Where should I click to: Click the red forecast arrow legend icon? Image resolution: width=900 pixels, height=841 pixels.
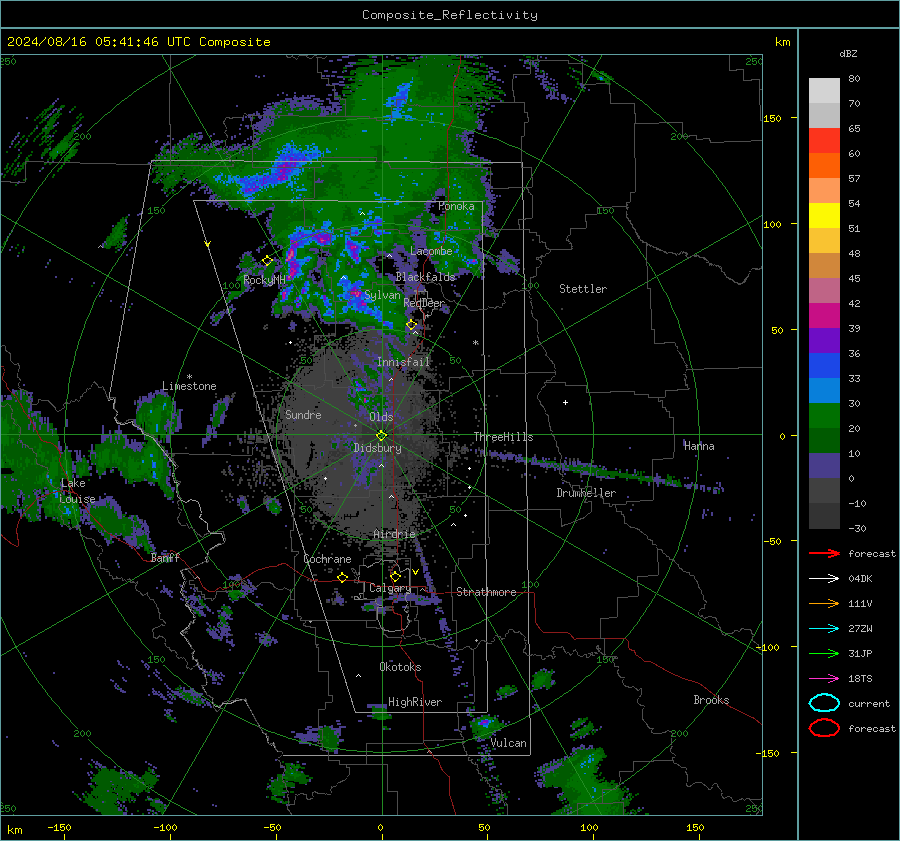pyautogui.click(x=824, y=553)
